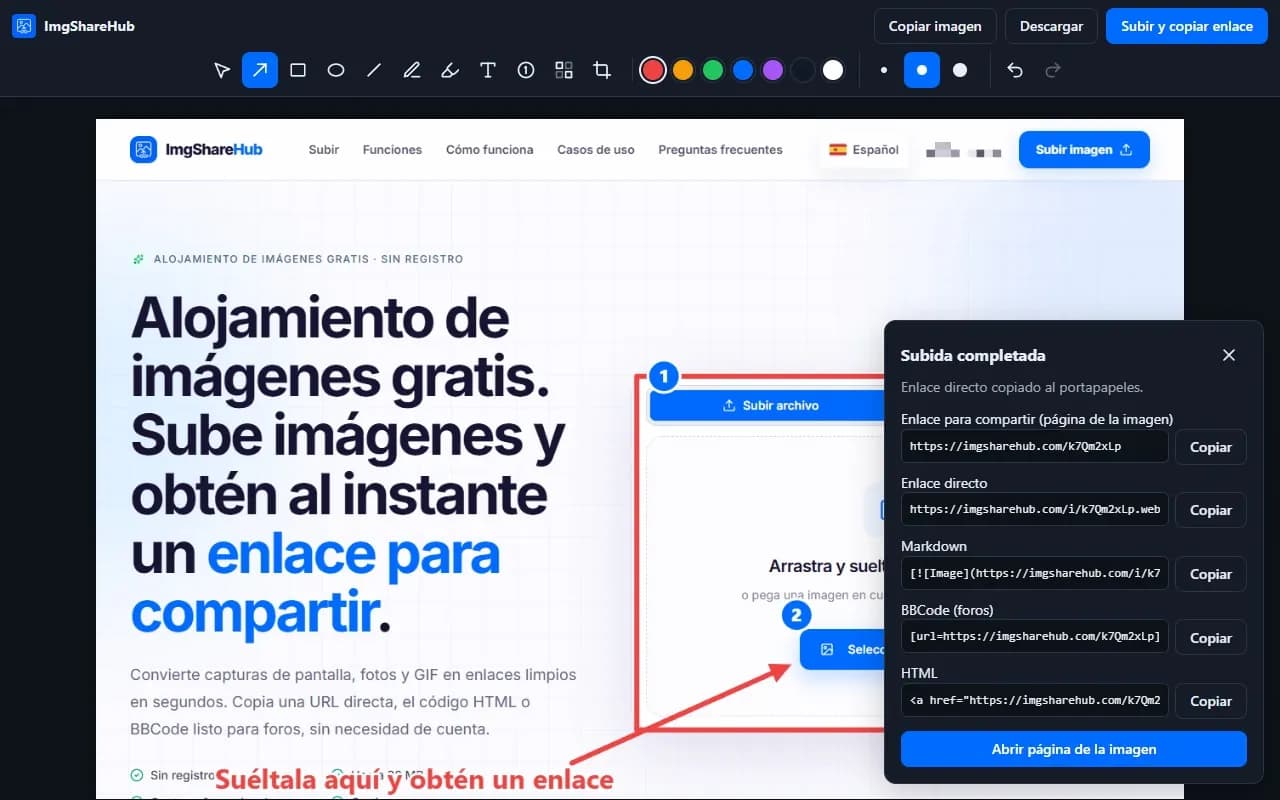The image size is (1280, 800).
Task: Click into the Markdown code field
Action: [1035, 574]
